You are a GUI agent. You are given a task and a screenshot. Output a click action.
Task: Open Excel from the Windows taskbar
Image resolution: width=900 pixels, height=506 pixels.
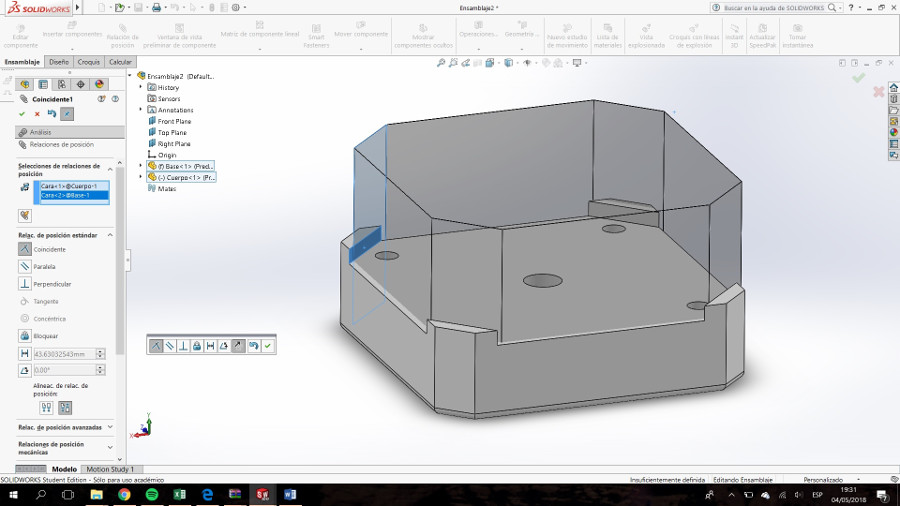180,495
